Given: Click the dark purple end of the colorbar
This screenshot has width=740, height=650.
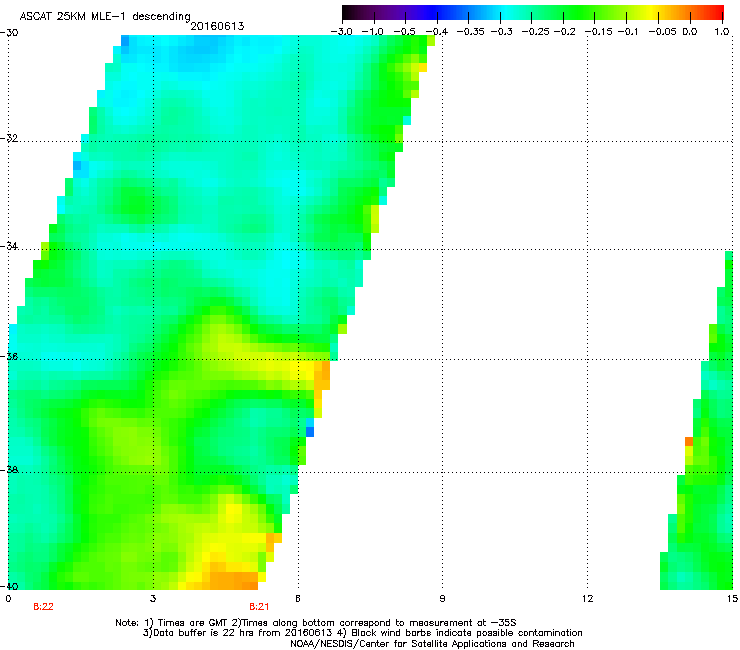Looking at the screenshot, I should point(349,13).
